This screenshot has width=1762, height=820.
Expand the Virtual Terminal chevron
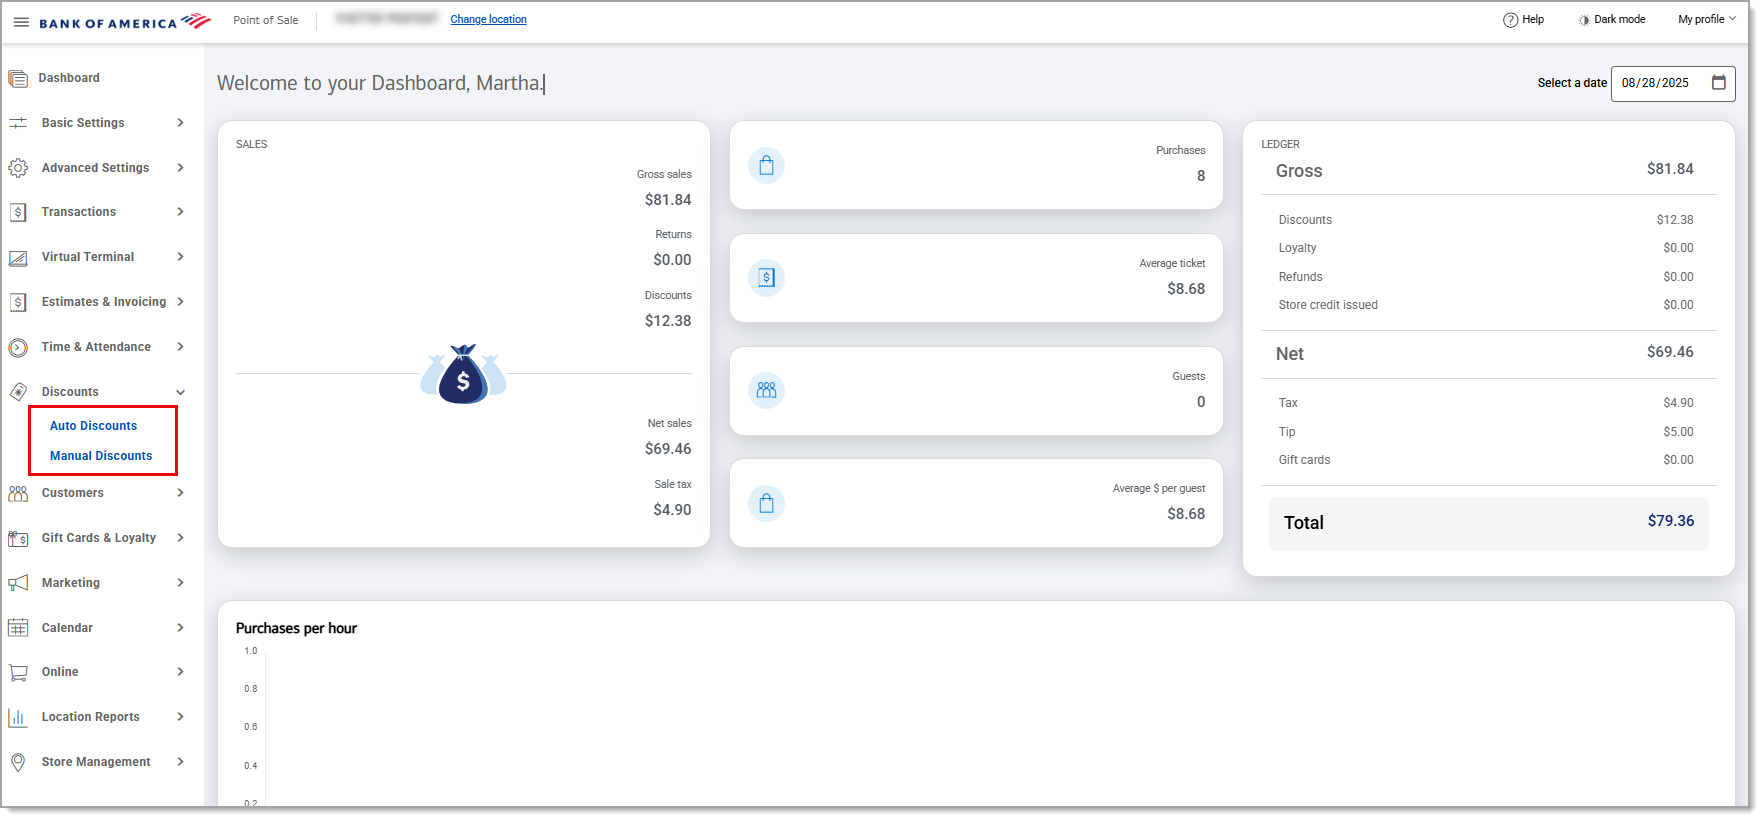(181, 257)
